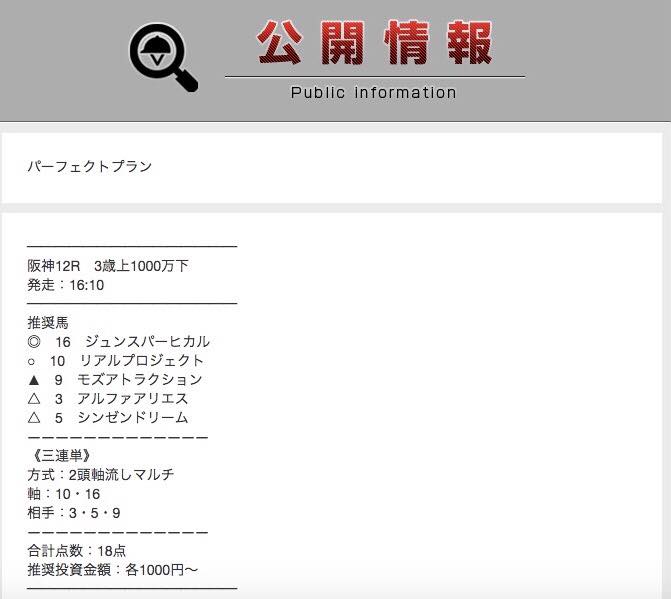Click the 阪神12R race title line
This screenshot has width=671, height=599.
click(x=108, y=266)
